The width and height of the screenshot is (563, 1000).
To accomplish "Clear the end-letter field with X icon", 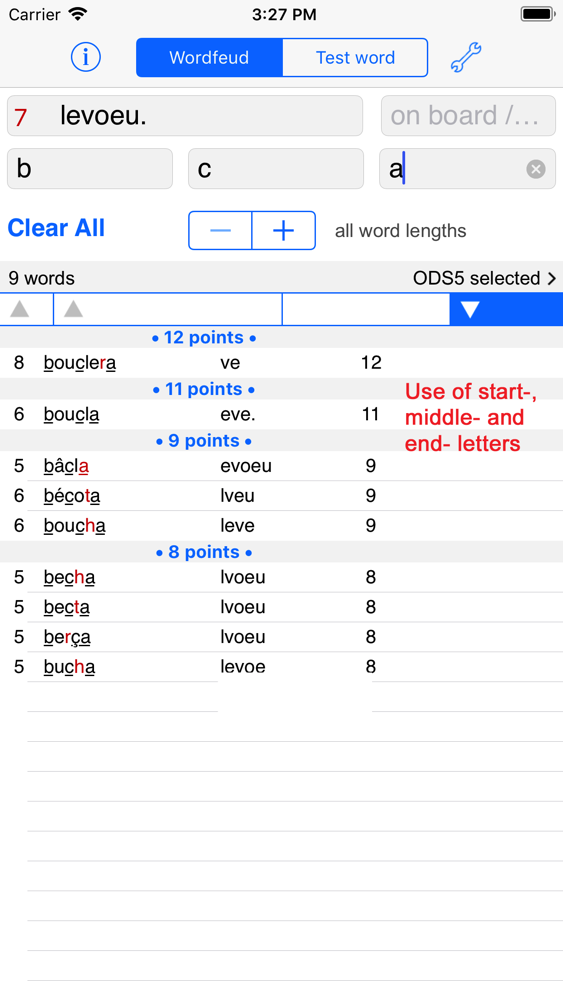I will pos(536,169).
